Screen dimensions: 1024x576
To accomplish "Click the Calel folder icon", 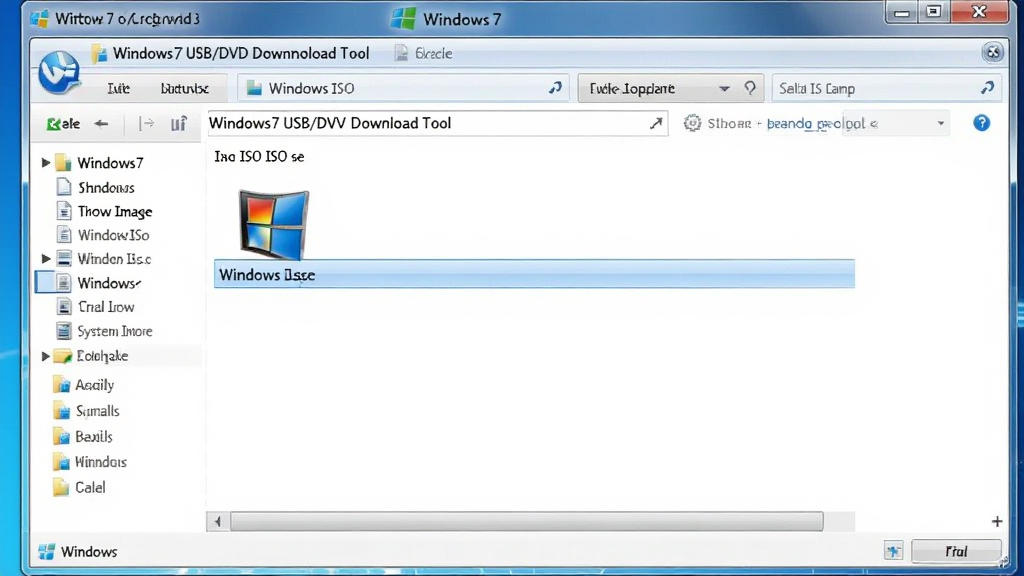I will [x=61, y=487].
